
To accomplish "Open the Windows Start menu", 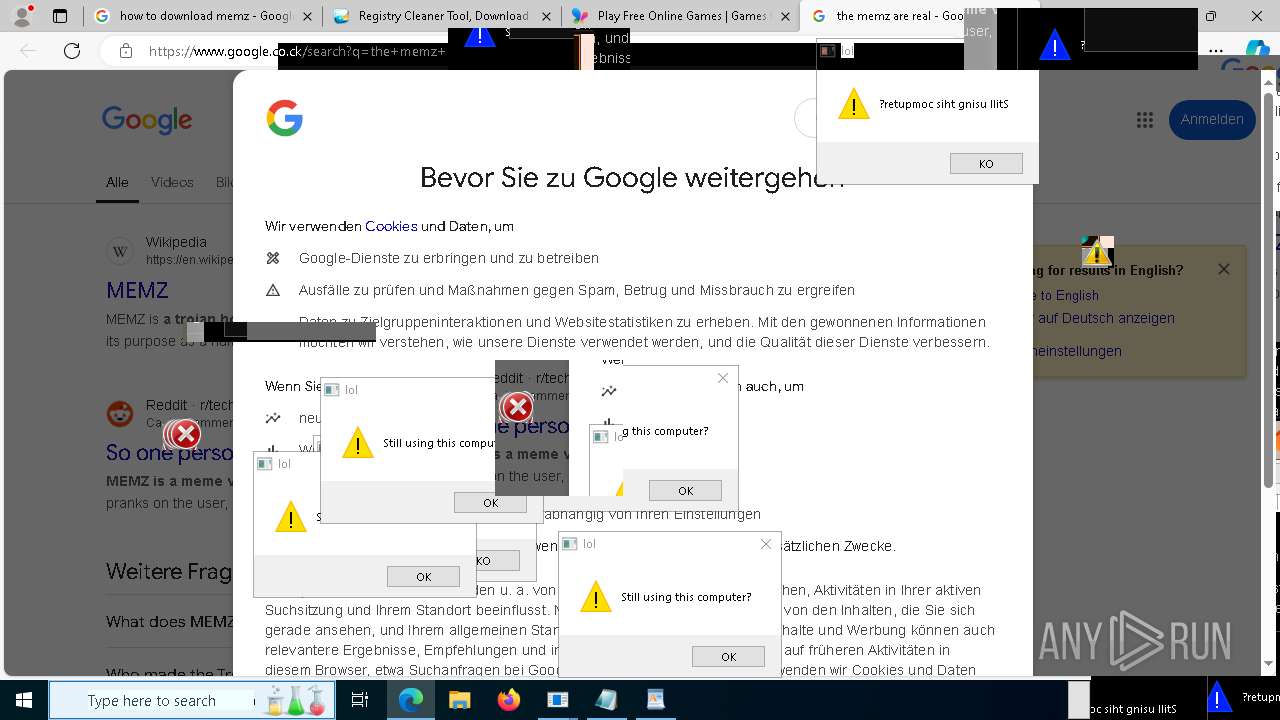I will (22, 700).
